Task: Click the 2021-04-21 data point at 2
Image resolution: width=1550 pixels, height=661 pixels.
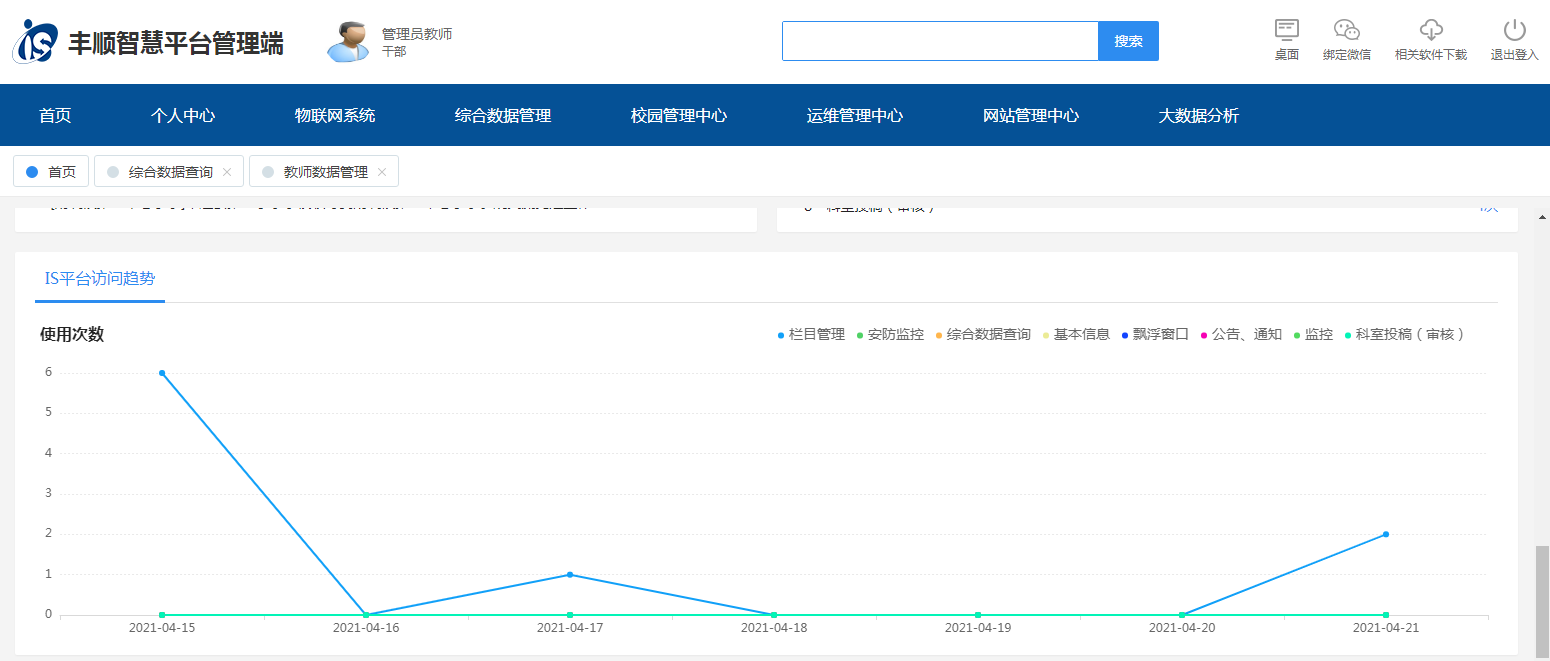Action: coord(1386,534)
